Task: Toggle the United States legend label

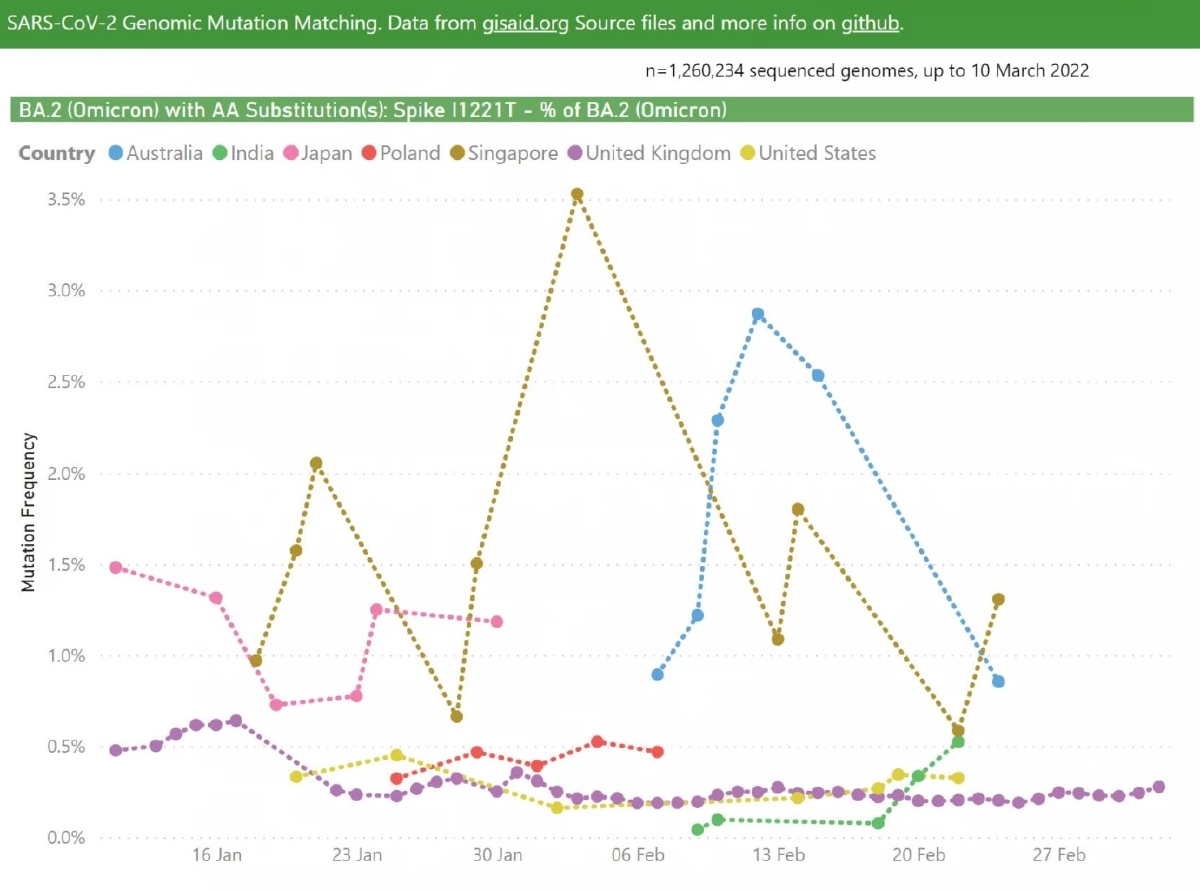Action: point(817,154)
